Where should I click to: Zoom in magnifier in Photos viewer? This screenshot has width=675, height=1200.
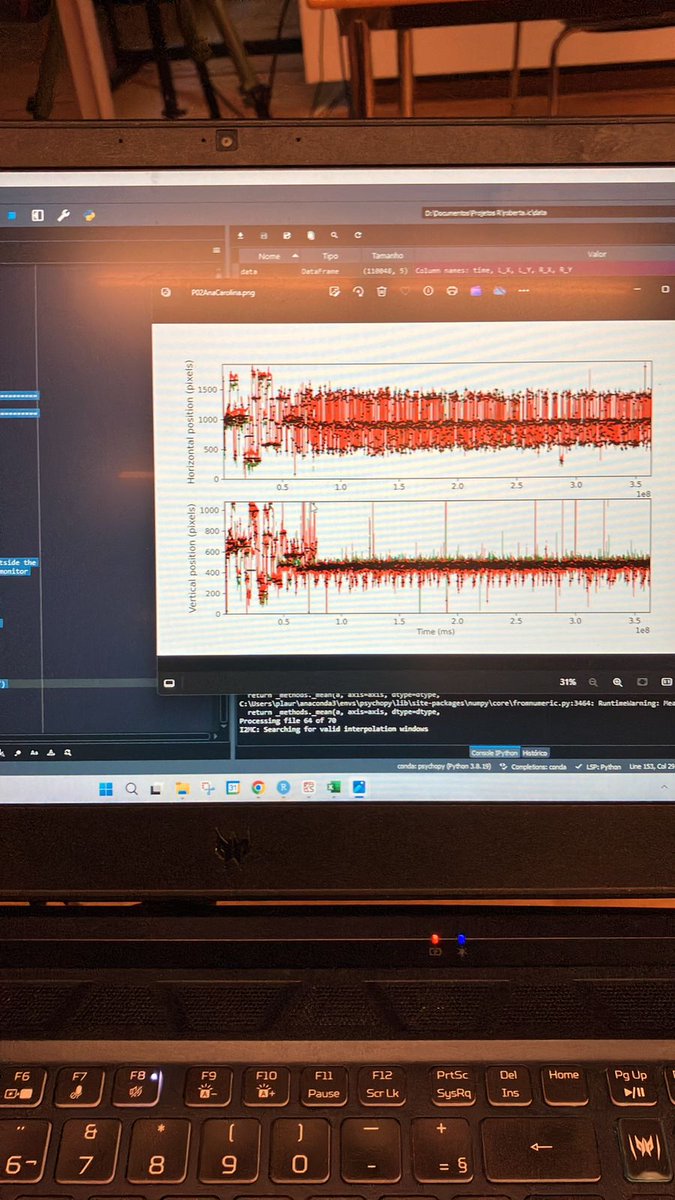pos(617,682)
